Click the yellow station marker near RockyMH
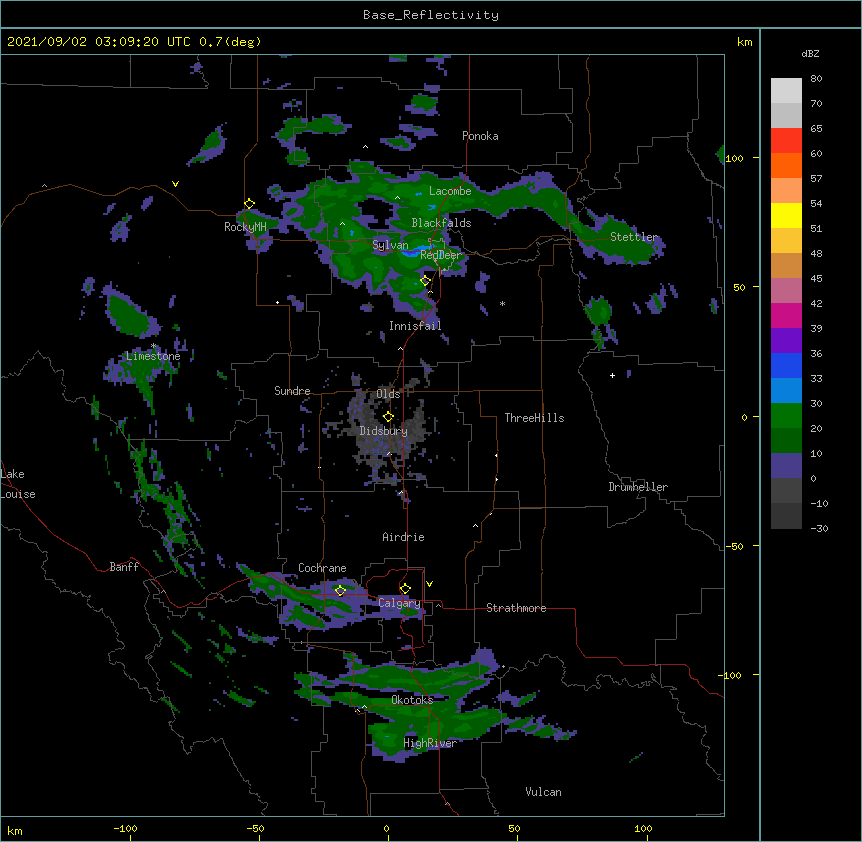 [x=250, y=204]
